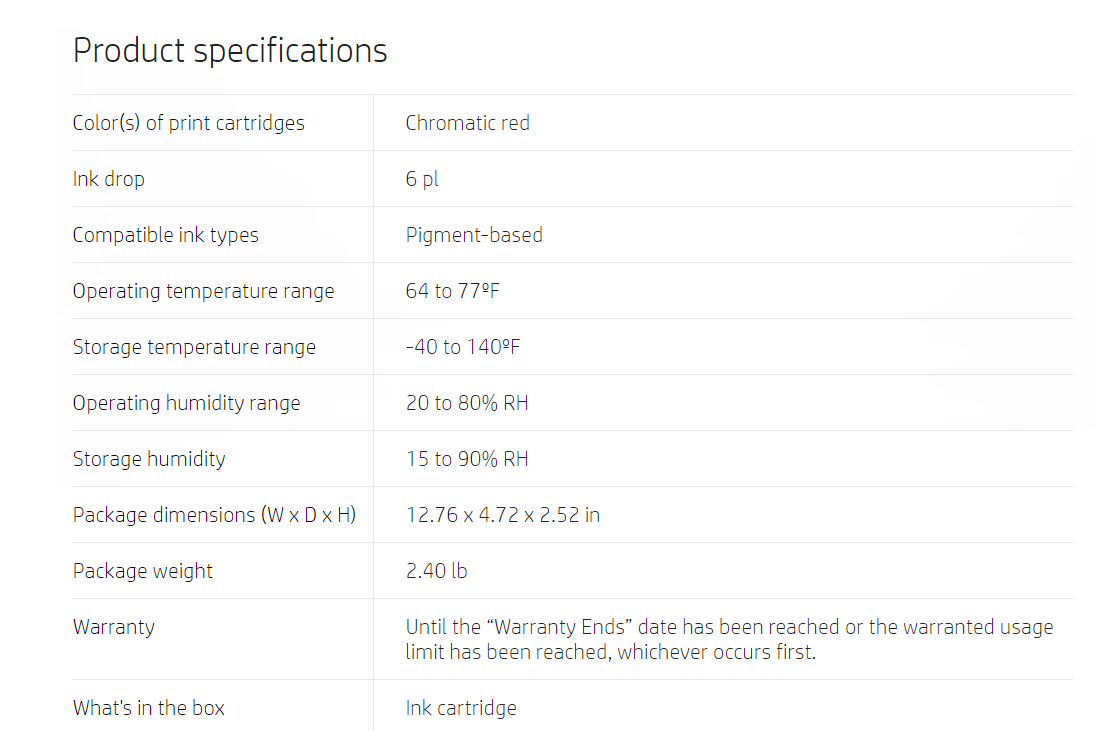Click the 6 pl ink drop value
The width and height of the screenshot is (1097, 731).
pos(422,179)
